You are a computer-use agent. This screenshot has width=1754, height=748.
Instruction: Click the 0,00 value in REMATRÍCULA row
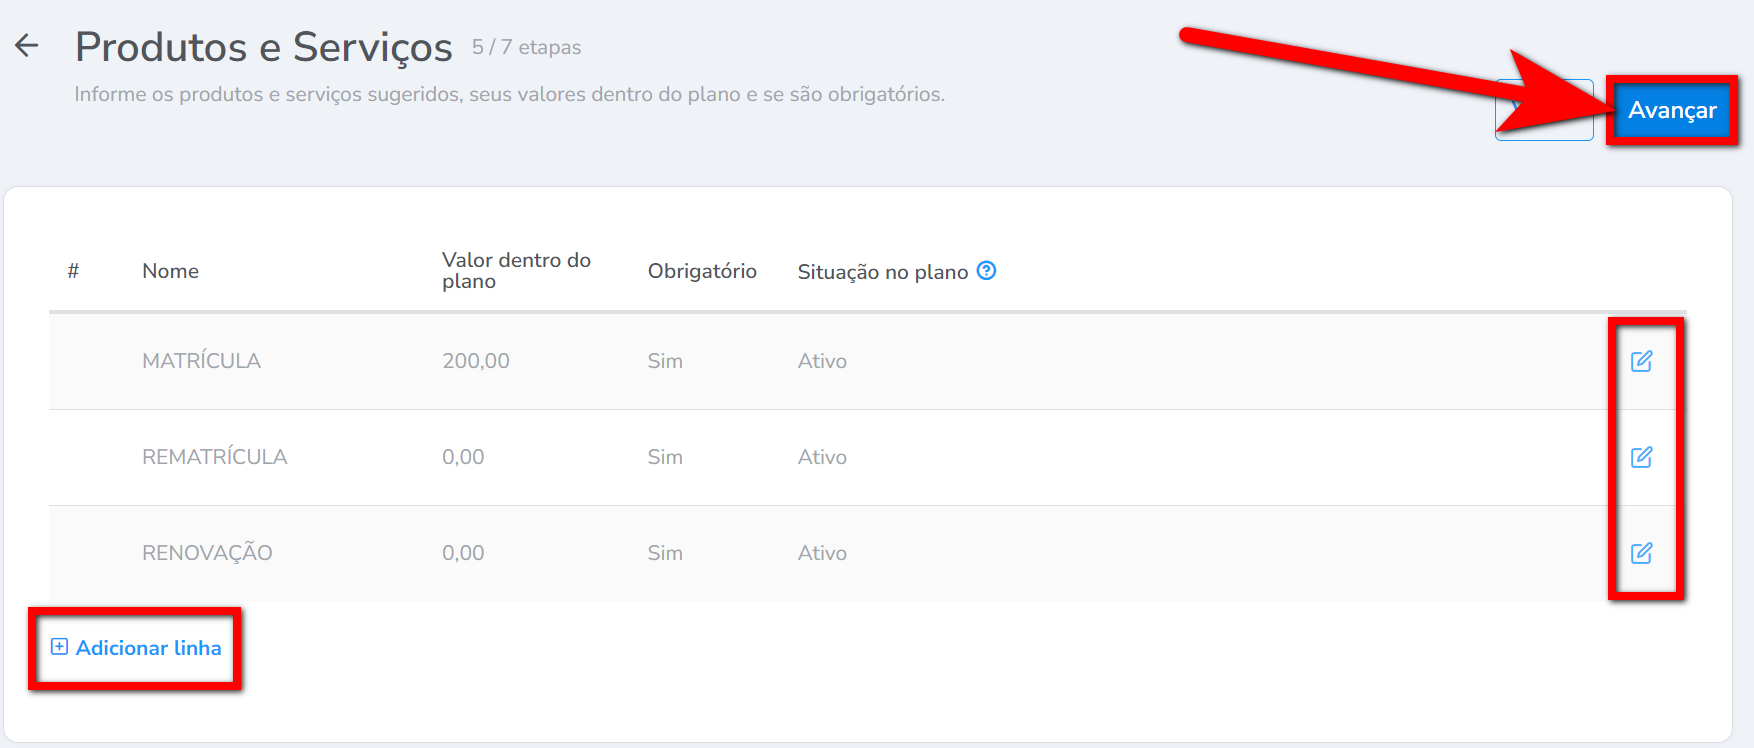[463, 457]
